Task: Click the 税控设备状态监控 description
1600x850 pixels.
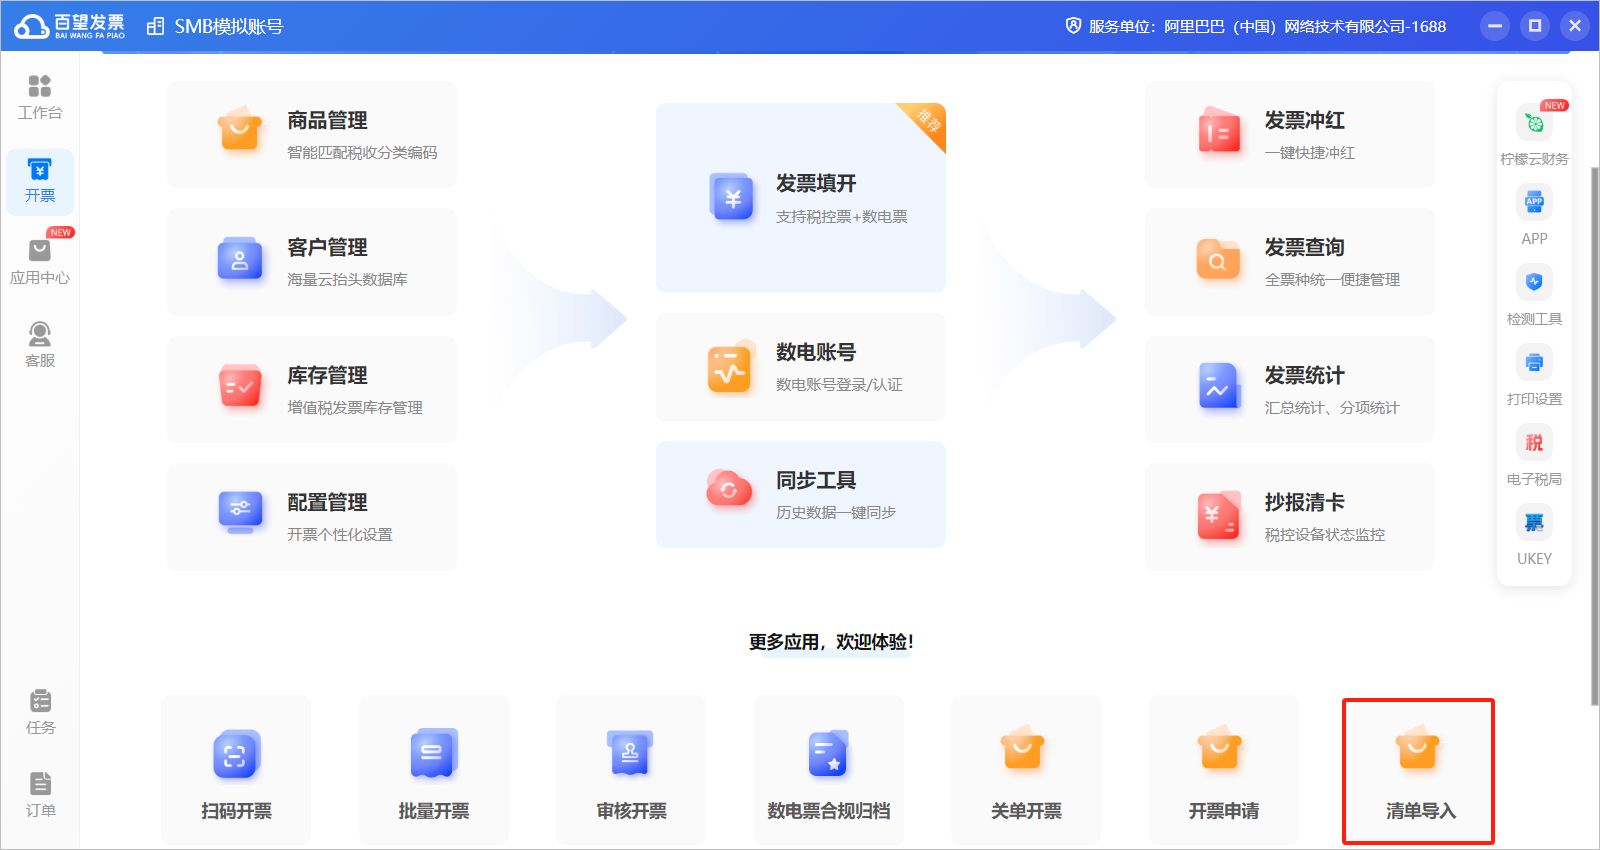Action: [1325, 535]
